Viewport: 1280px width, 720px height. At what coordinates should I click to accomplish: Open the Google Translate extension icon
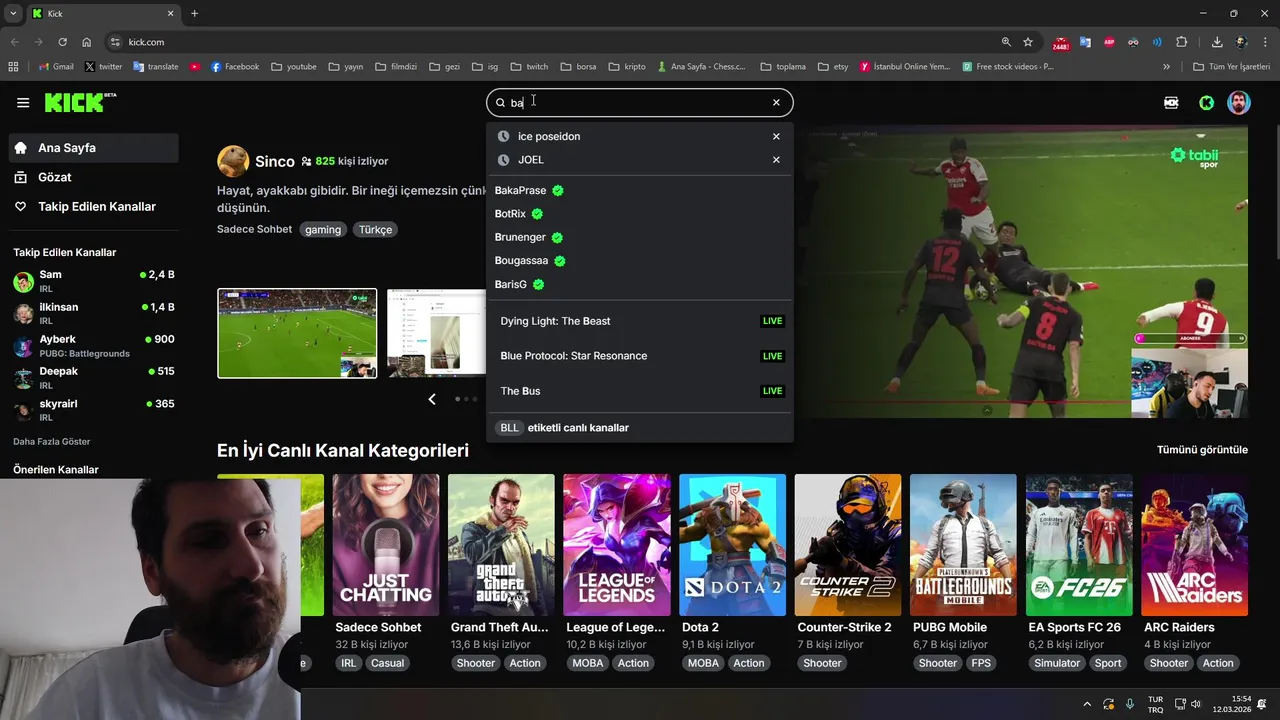coord(1085,42)
